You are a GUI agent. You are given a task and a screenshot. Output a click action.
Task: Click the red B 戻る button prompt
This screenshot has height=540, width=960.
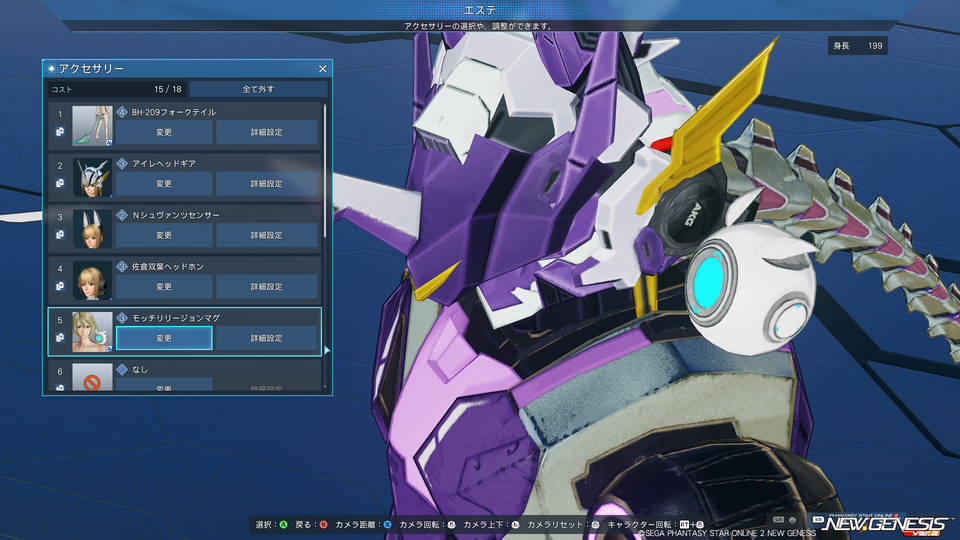click(323, 525)
